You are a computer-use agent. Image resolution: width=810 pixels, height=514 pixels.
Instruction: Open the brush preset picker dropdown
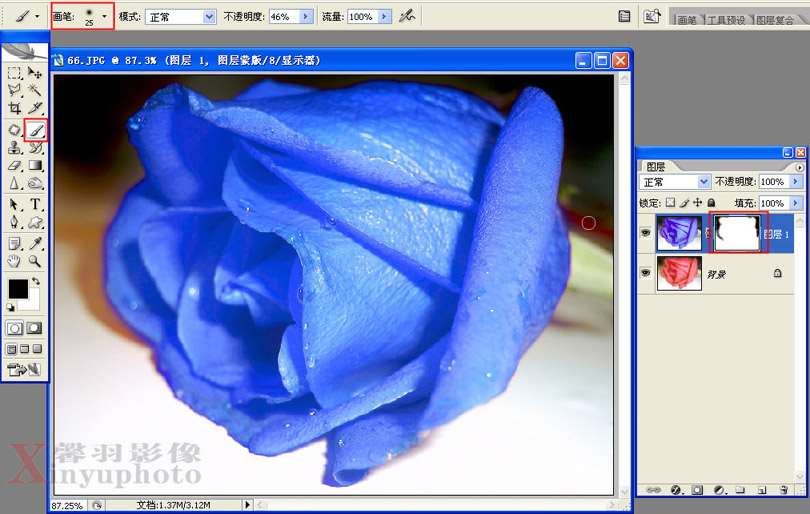pos(104,17)
